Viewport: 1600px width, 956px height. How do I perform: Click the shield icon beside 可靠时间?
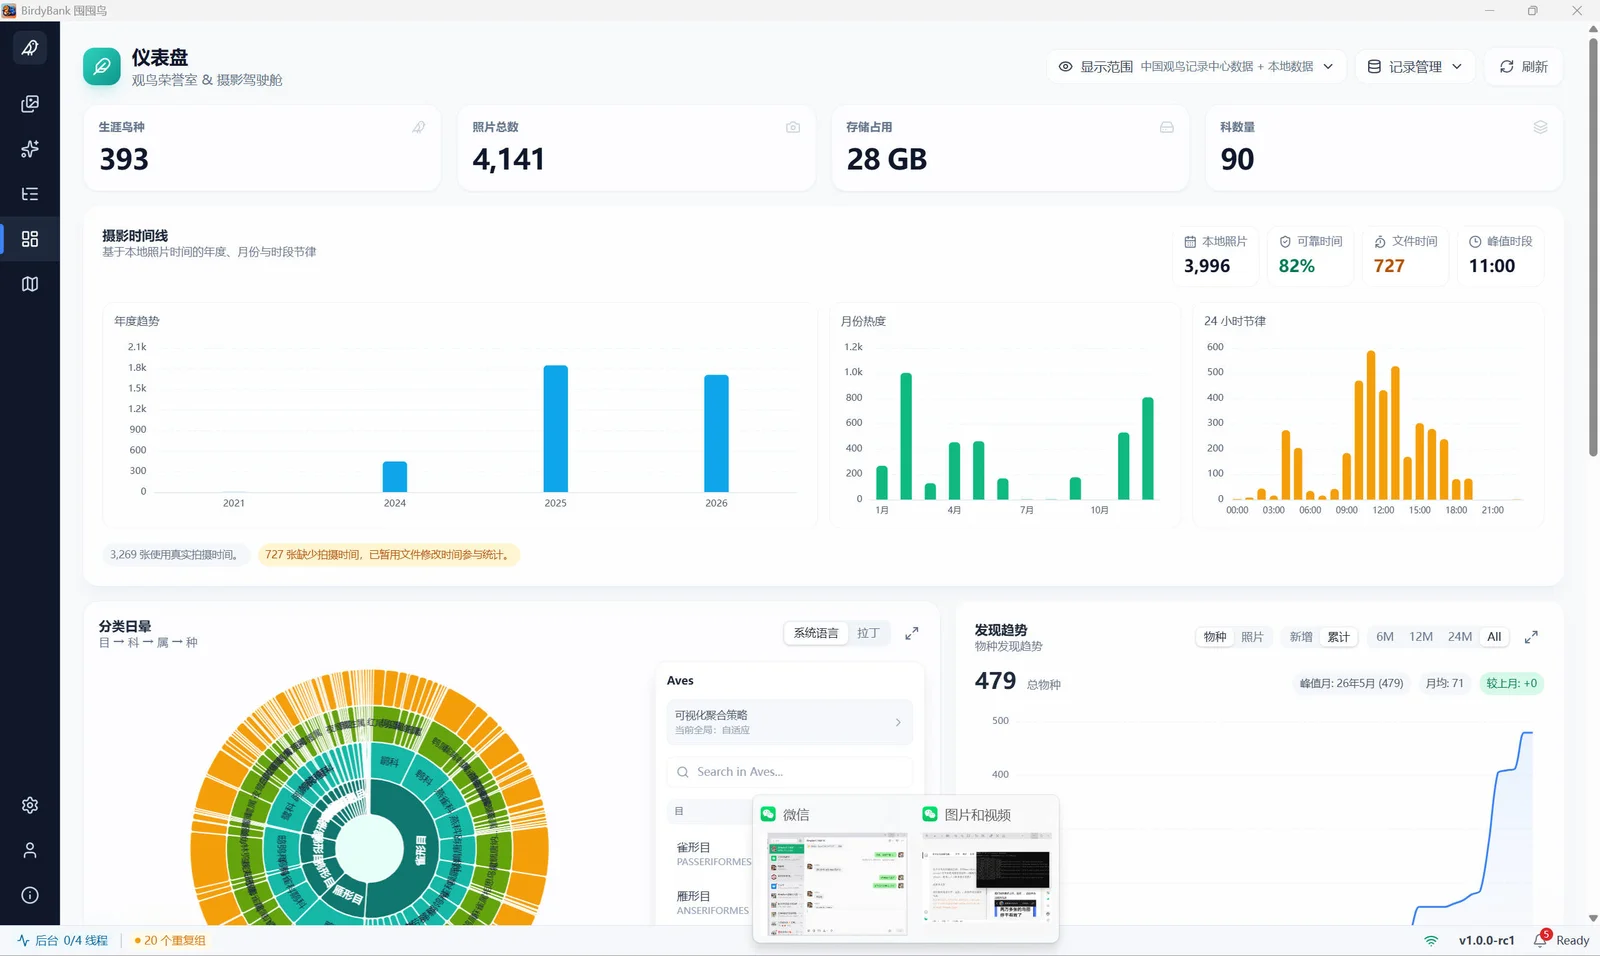[1285, 242]
